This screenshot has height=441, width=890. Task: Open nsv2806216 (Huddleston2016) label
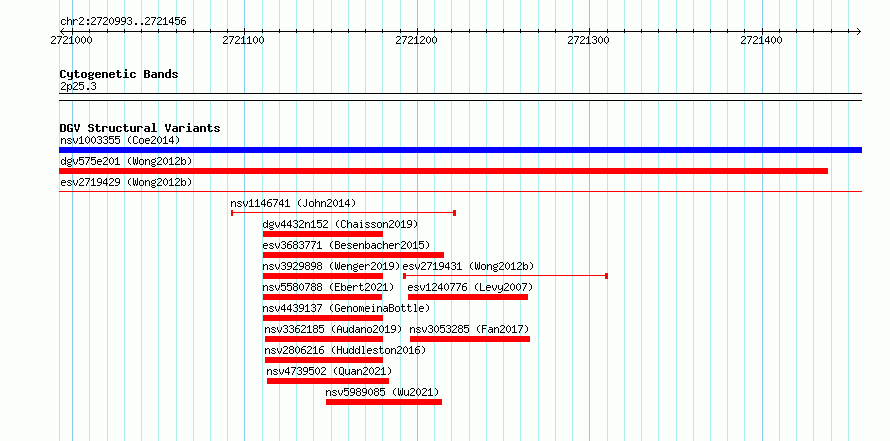pos(345,350)
